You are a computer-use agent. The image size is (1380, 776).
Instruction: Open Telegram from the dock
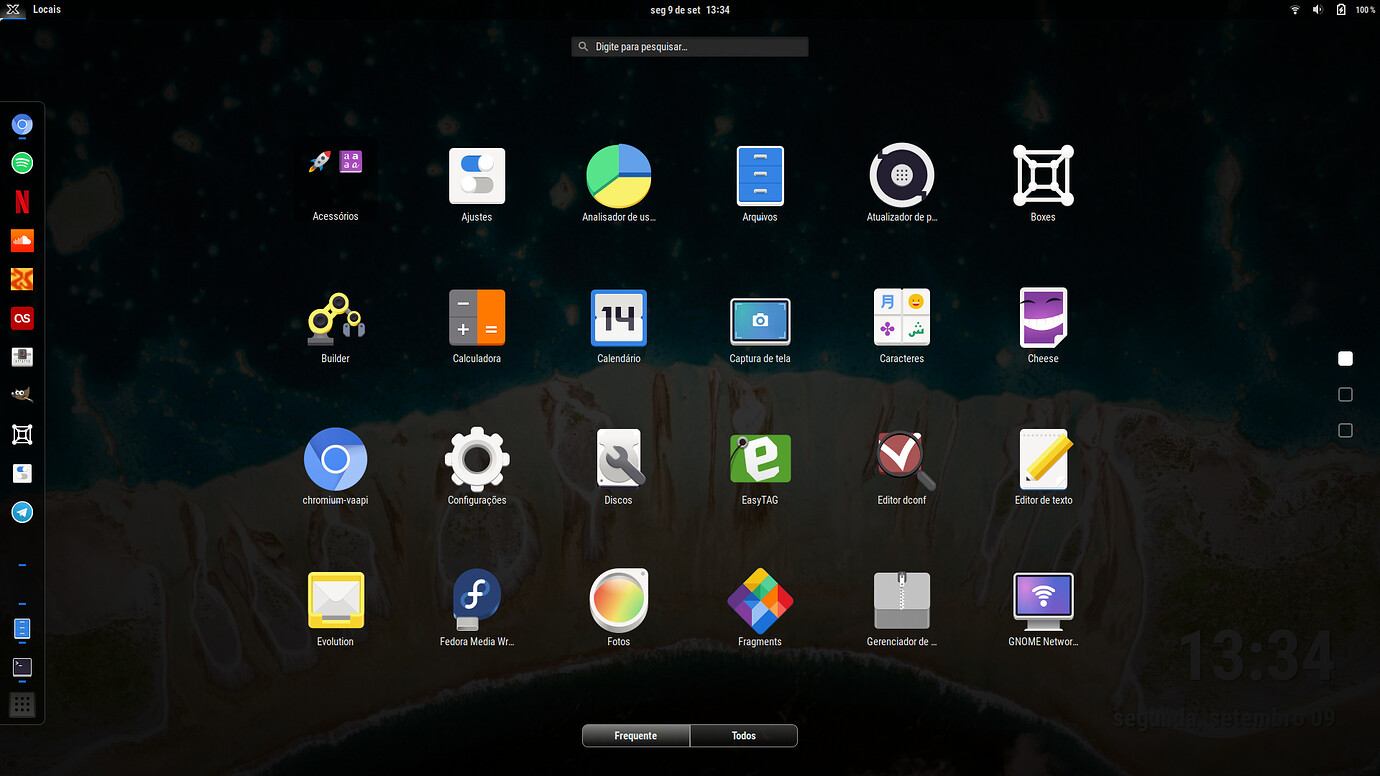point(22,512)
